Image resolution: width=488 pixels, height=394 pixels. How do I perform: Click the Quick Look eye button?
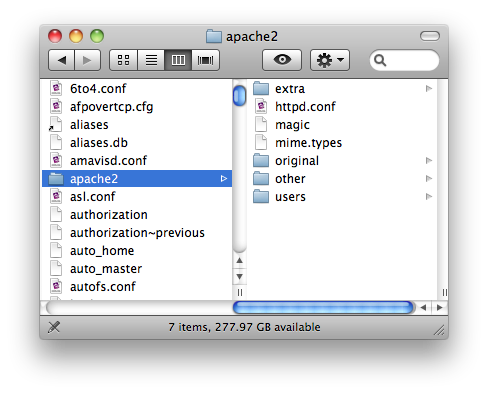click(x=282, y=60)
